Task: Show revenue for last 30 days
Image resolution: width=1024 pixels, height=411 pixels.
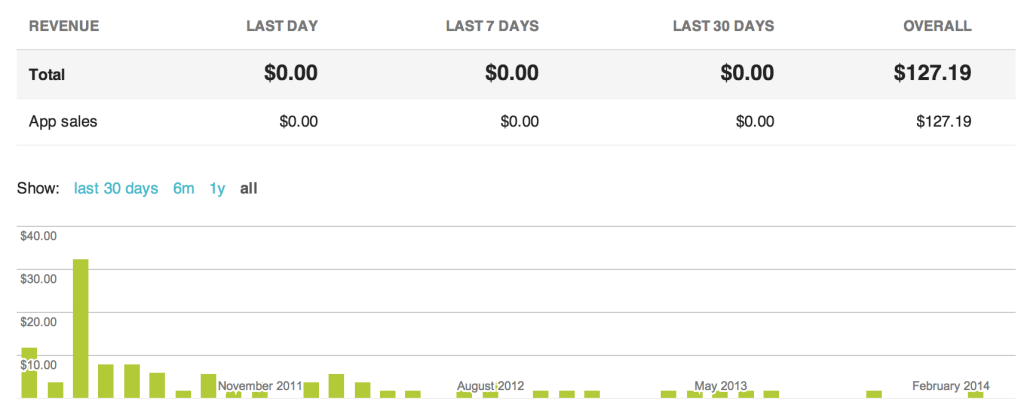Action: [x=116, y=189]
